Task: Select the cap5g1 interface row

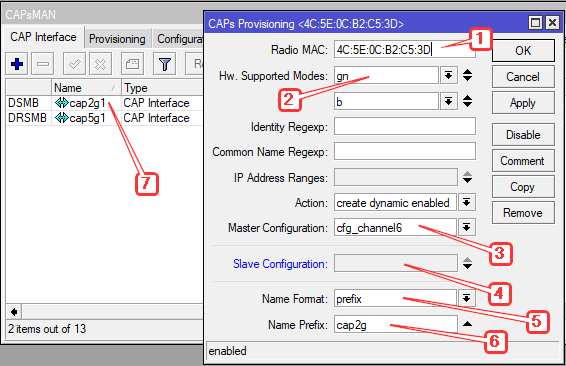Action: click(x=105, y=118)
